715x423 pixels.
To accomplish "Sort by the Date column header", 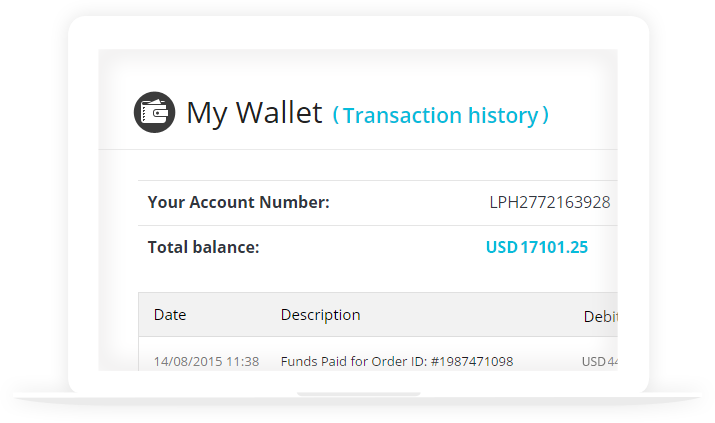I will 170,315.
